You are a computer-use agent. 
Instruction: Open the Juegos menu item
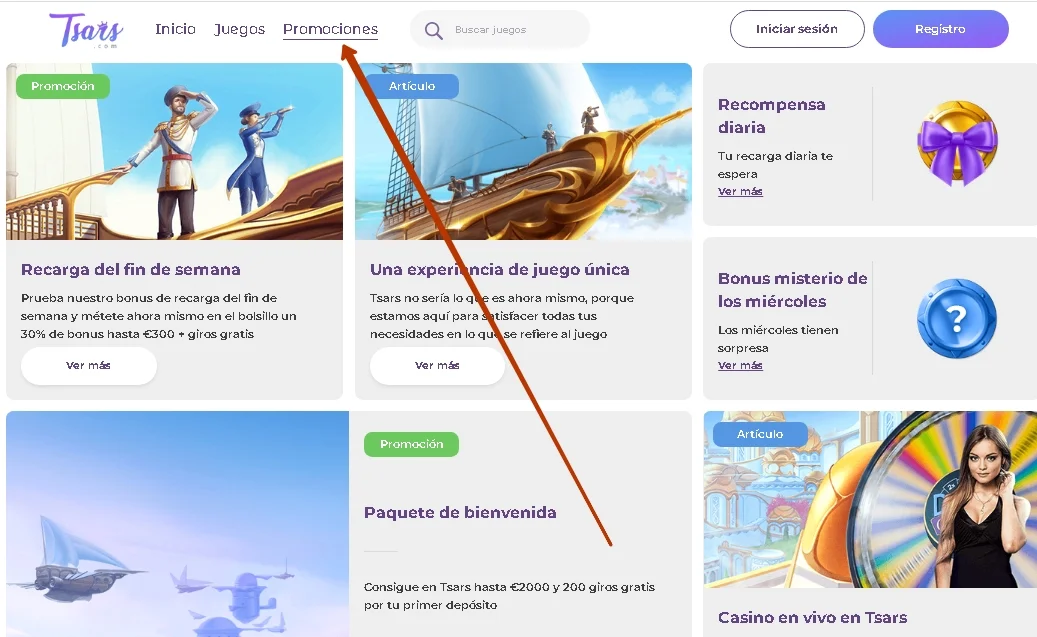tap(239, 29)
